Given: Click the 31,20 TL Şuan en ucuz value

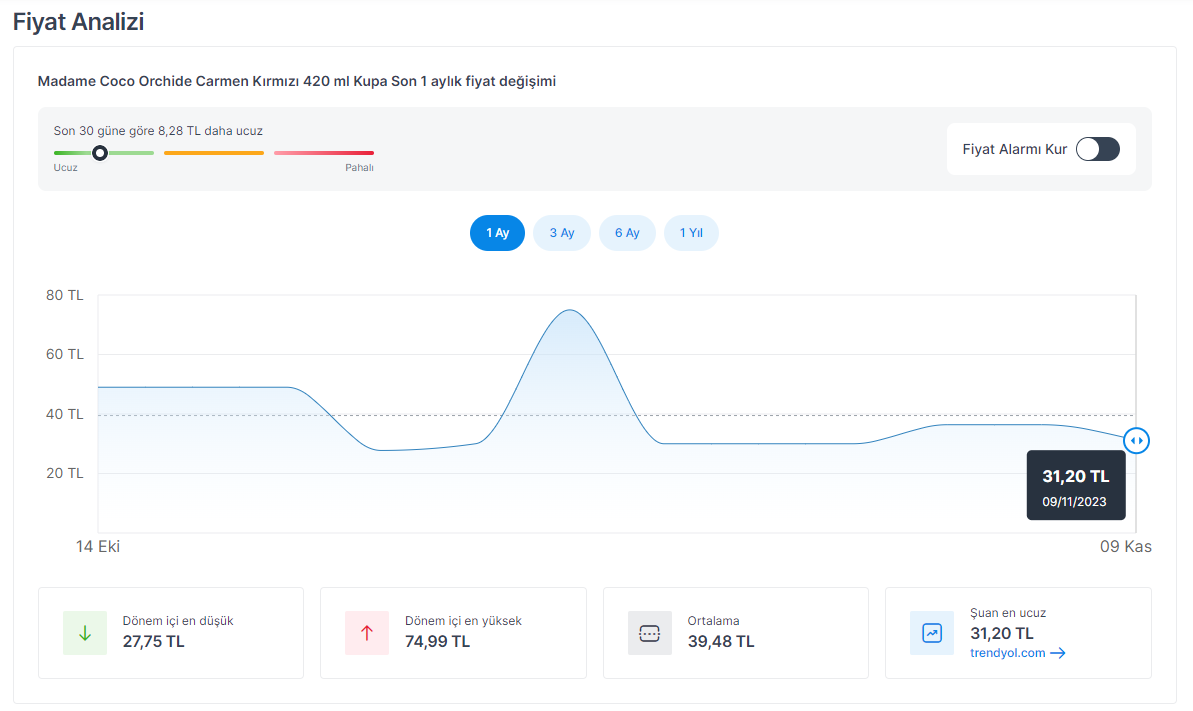Looking at the screenshot, I should click(1002, 633).
